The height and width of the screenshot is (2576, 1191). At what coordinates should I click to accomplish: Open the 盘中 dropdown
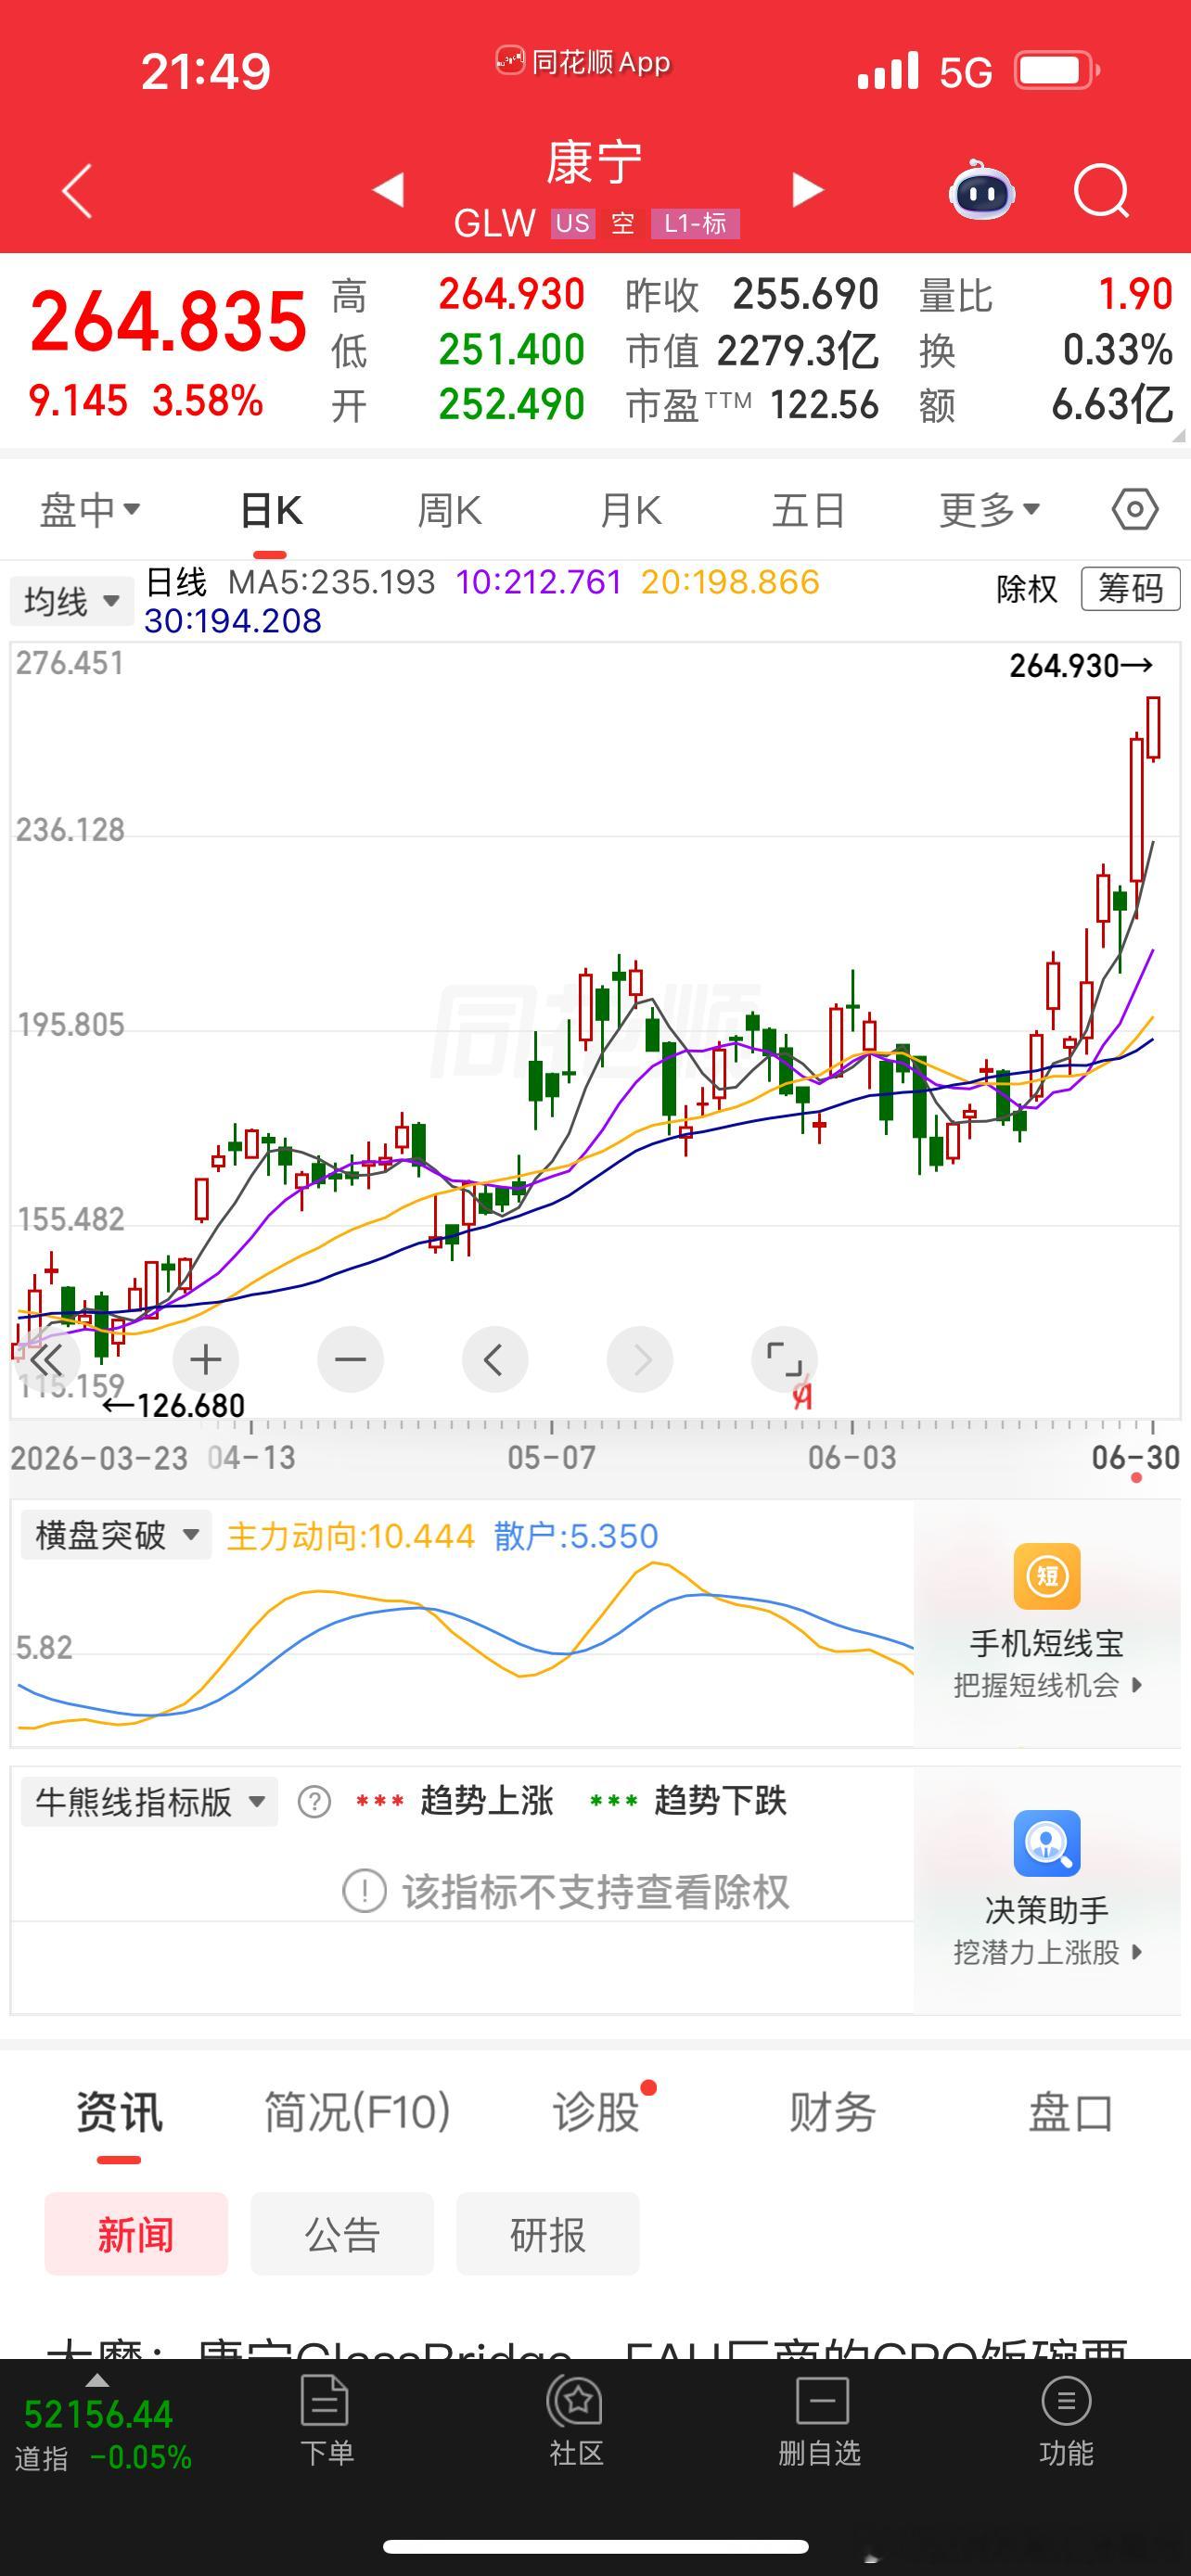(x=89, y=510)
